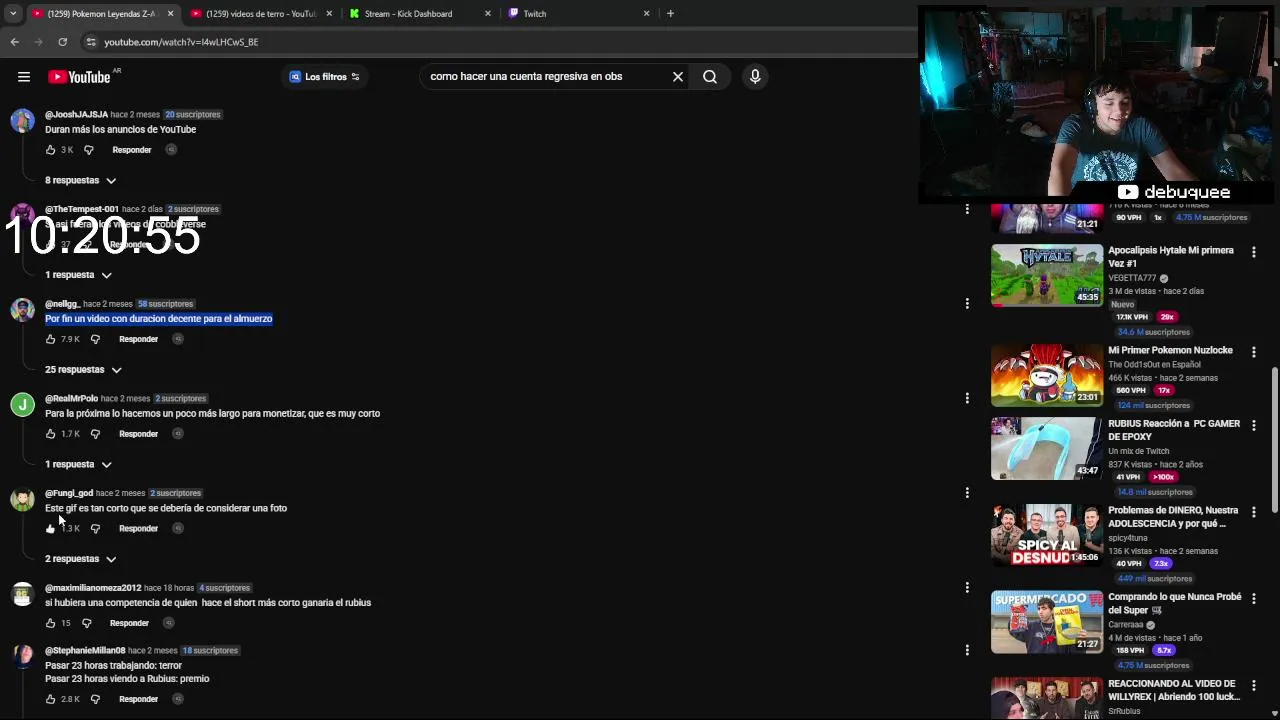Like the @nellgg_ comment
Viewport: 1280px width, 720px height.
[x=51, y=339]
